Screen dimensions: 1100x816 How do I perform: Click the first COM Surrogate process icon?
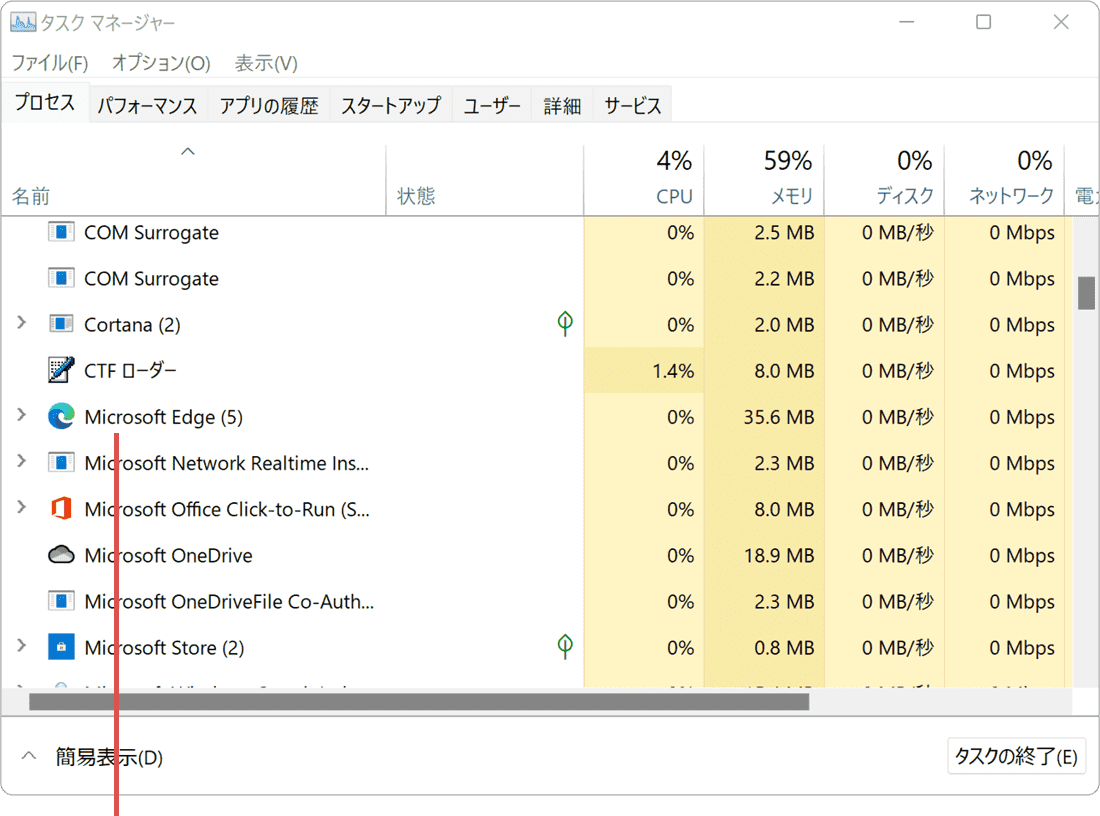pyautogui.click(x=60, y=232)
